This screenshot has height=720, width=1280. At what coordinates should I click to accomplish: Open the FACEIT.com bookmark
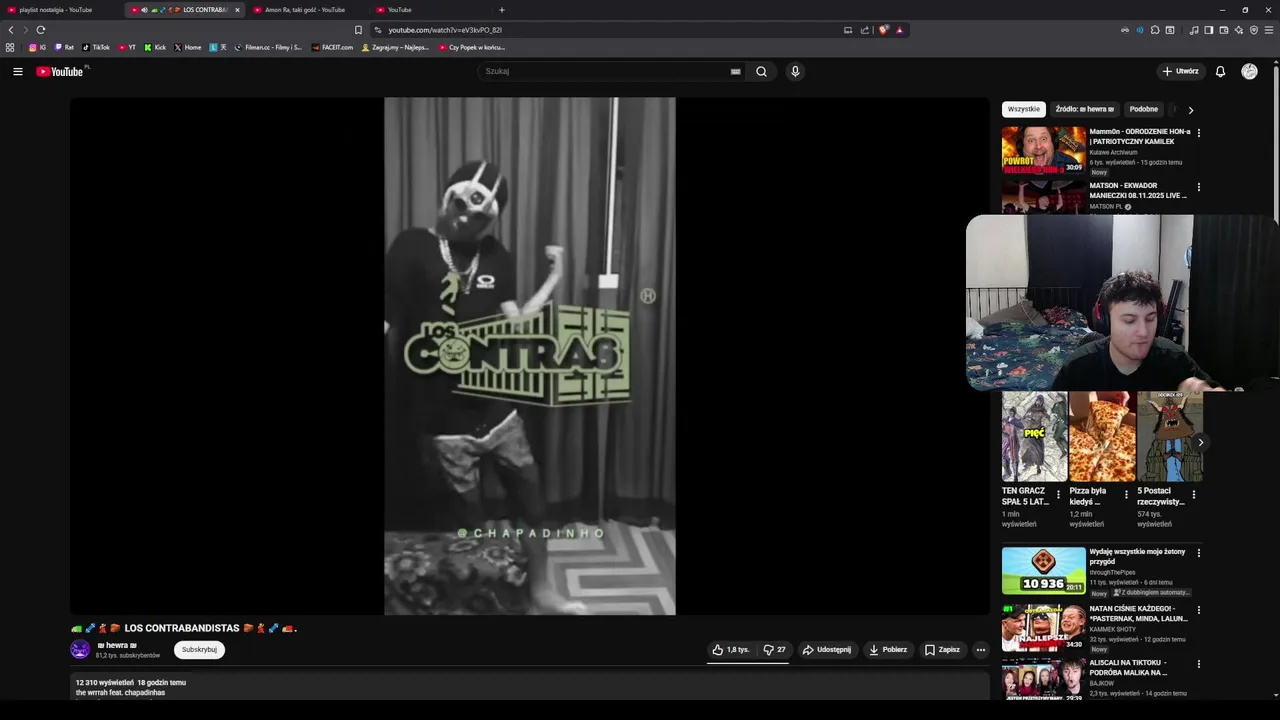[332, 47]
